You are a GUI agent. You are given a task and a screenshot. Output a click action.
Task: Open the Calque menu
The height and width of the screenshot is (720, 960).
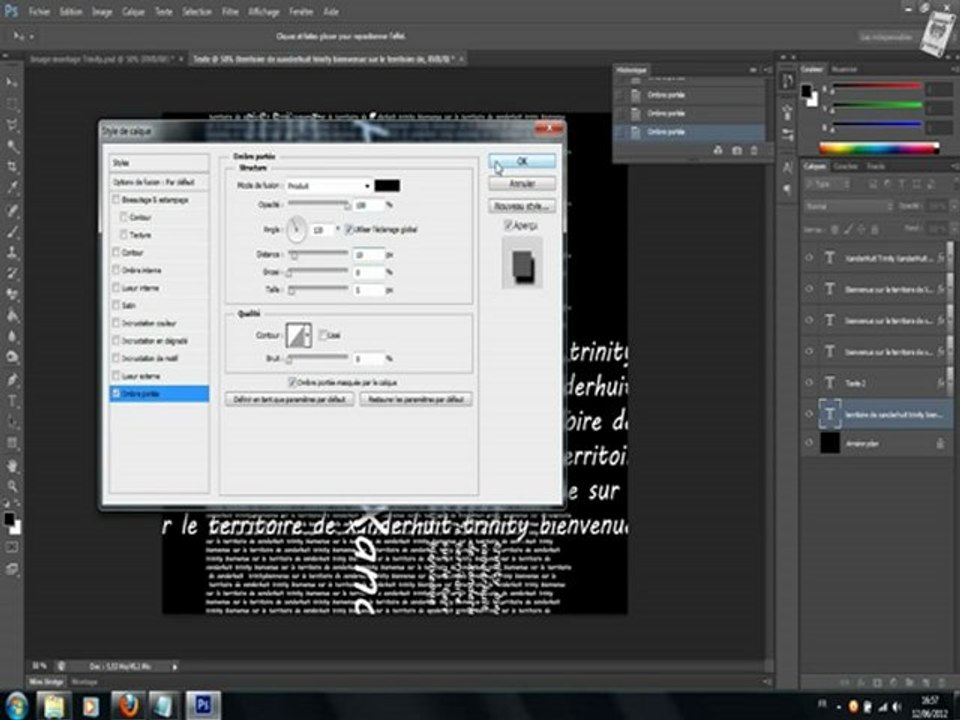(133, 12)
